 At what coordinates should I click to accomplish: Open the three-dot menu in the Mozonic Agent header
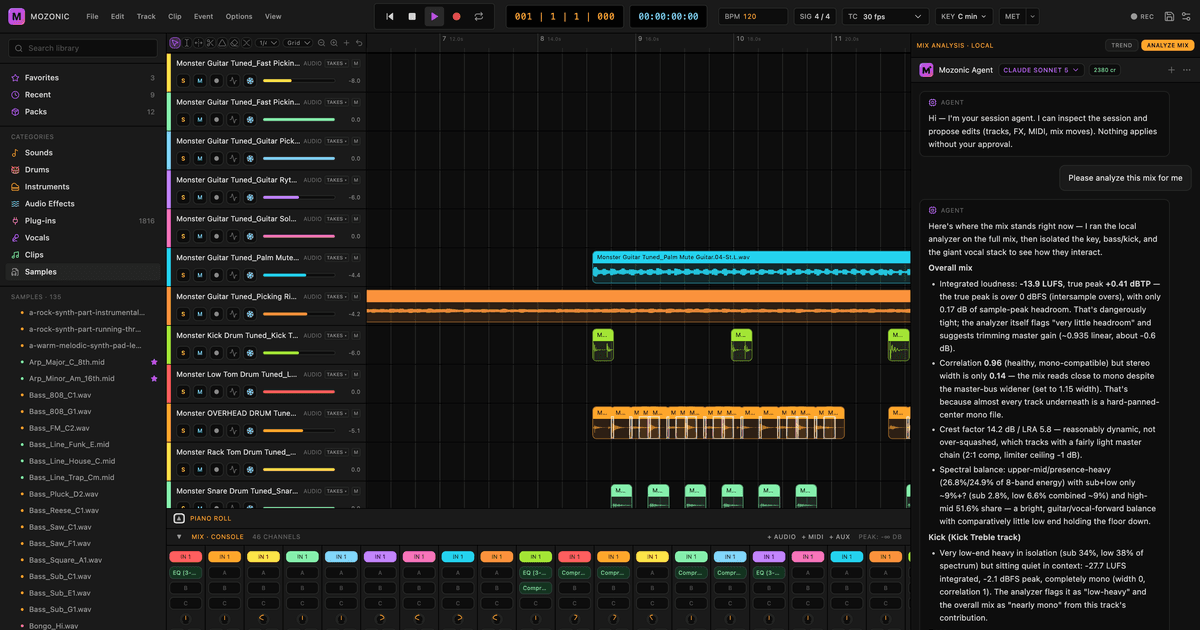coord(1187,70)
